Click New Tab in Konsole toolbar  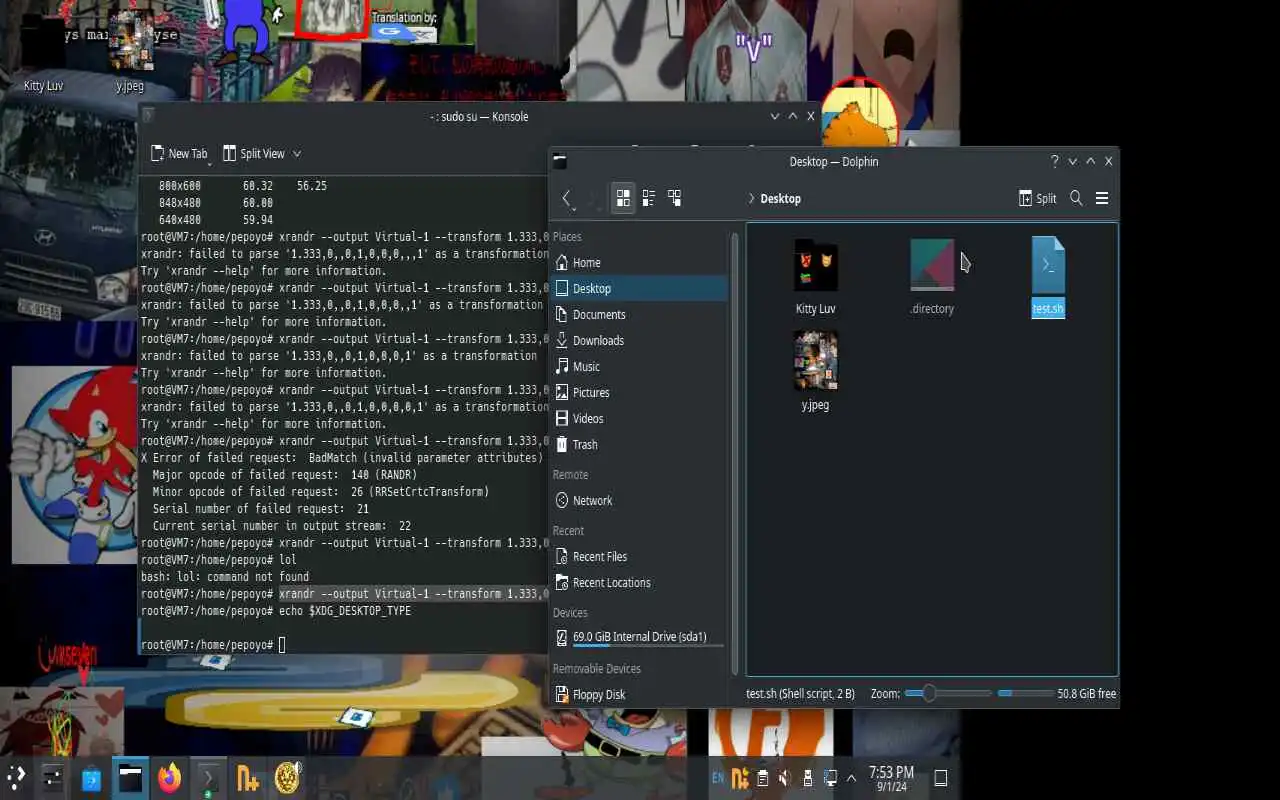click(179, 153)
